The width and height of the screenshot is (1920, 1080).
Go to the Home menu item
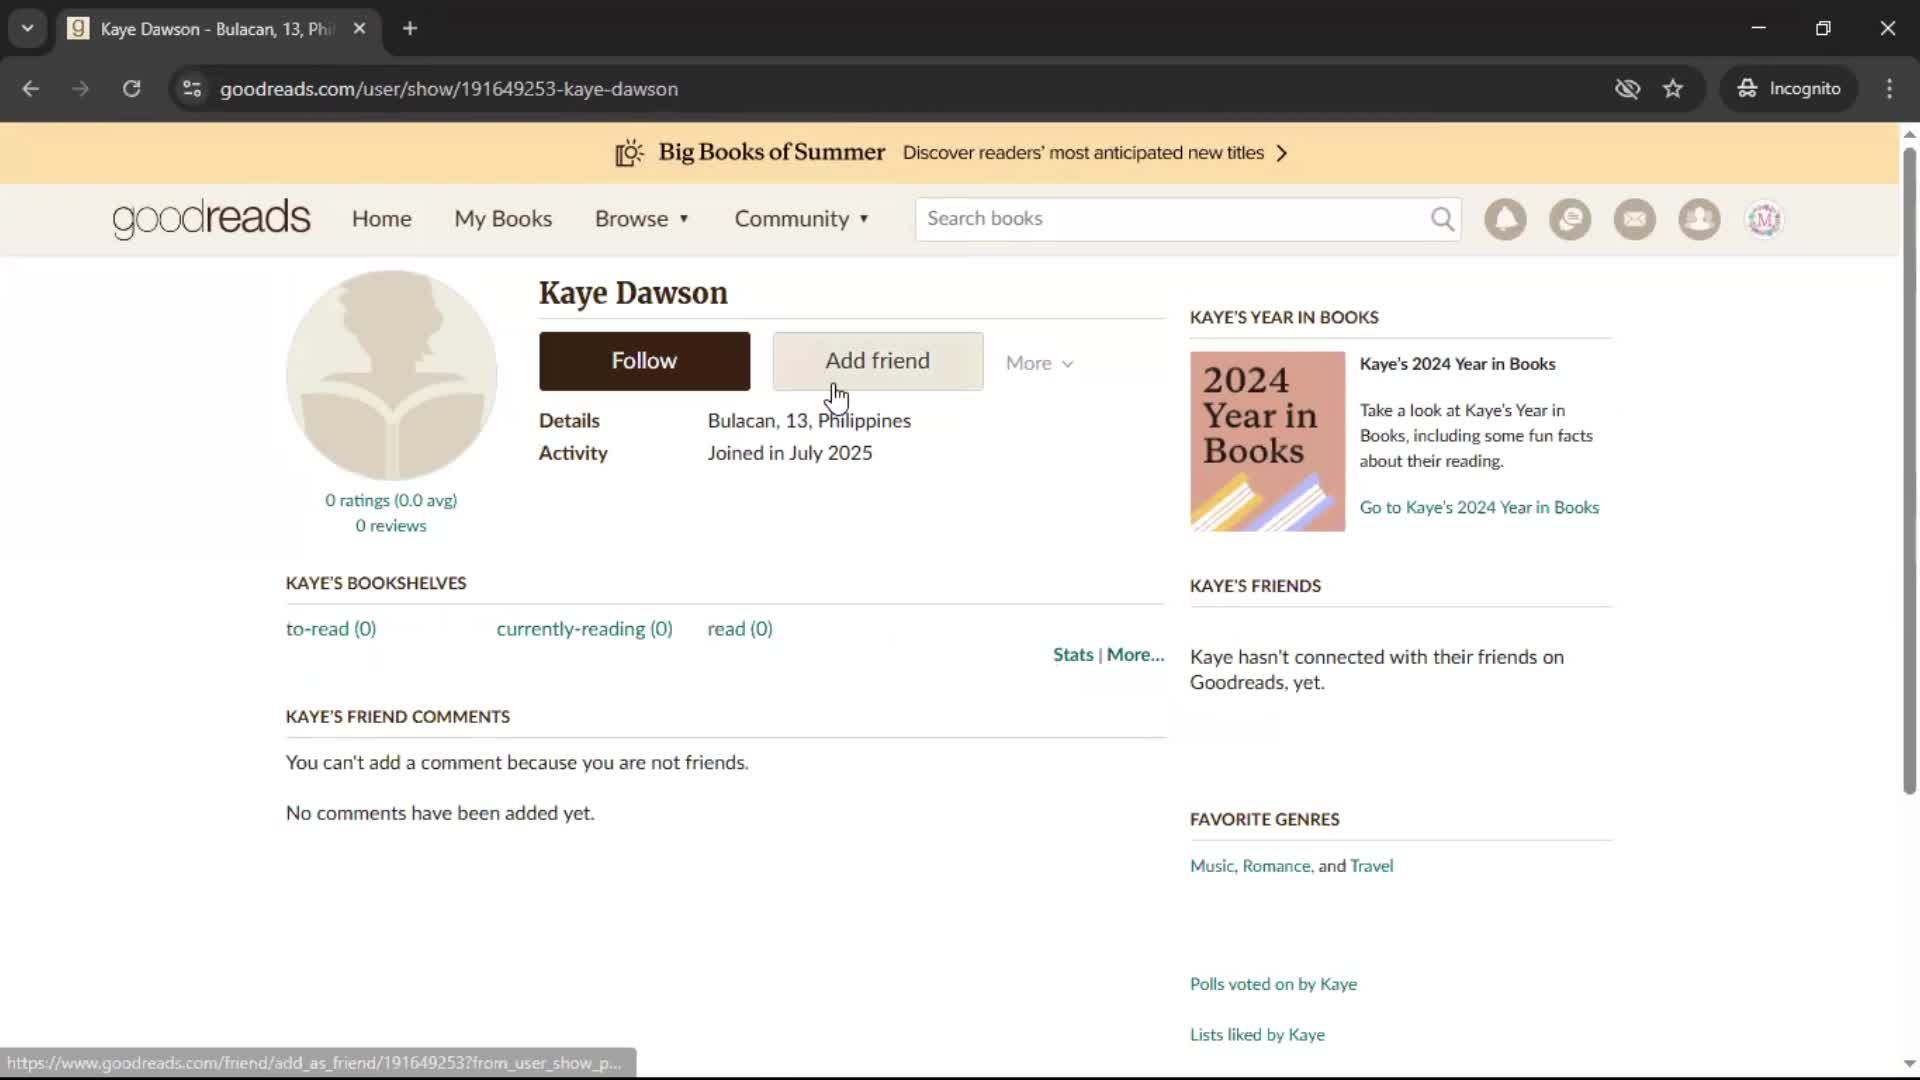(x=381, y=219)
